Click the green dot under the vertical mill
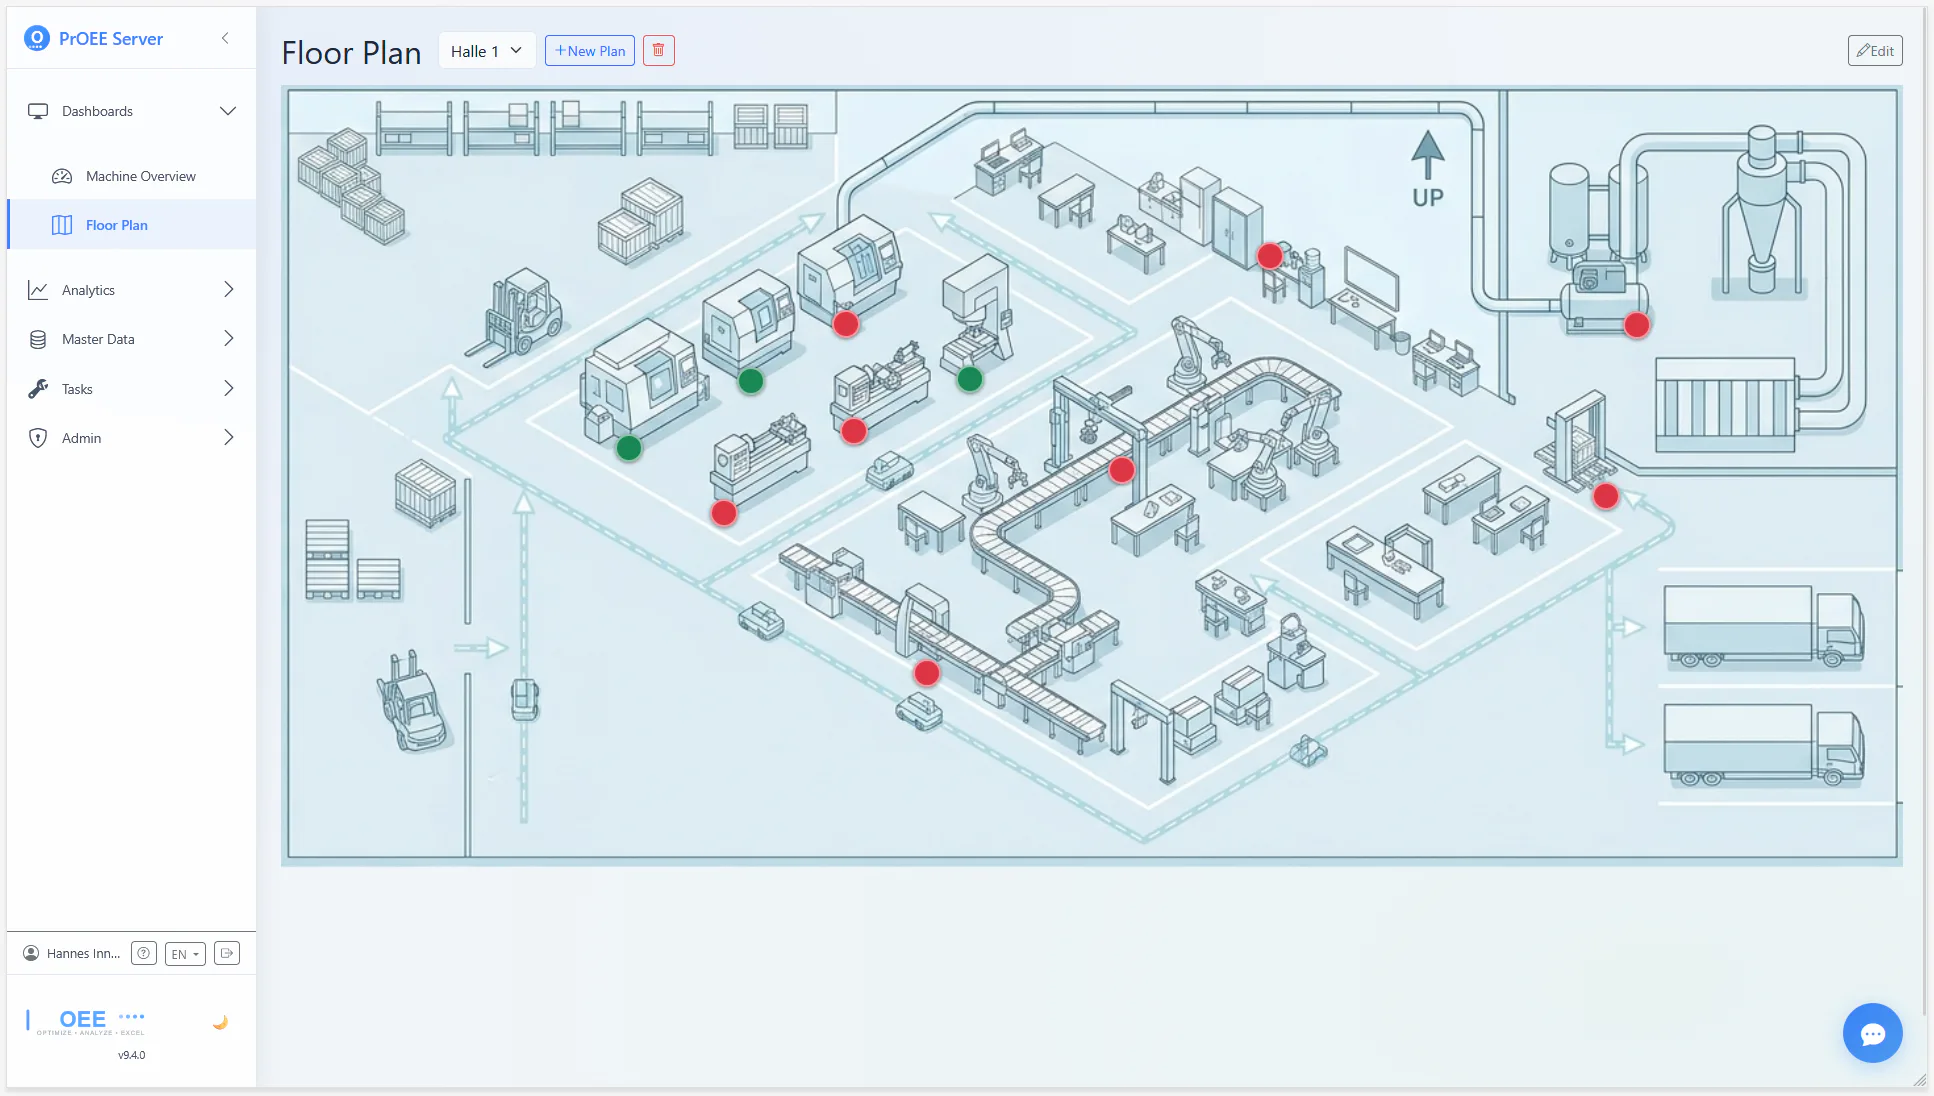Viewport: 1934px width, 1096px height. [x=969, y=379]
